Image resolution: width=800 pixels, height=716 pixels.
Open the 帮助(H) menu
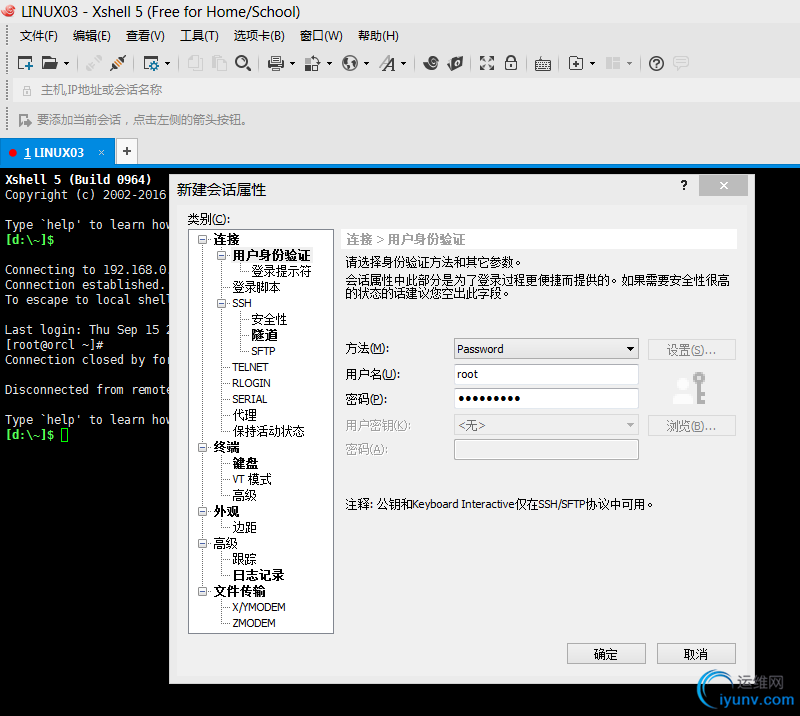[378, 36]
